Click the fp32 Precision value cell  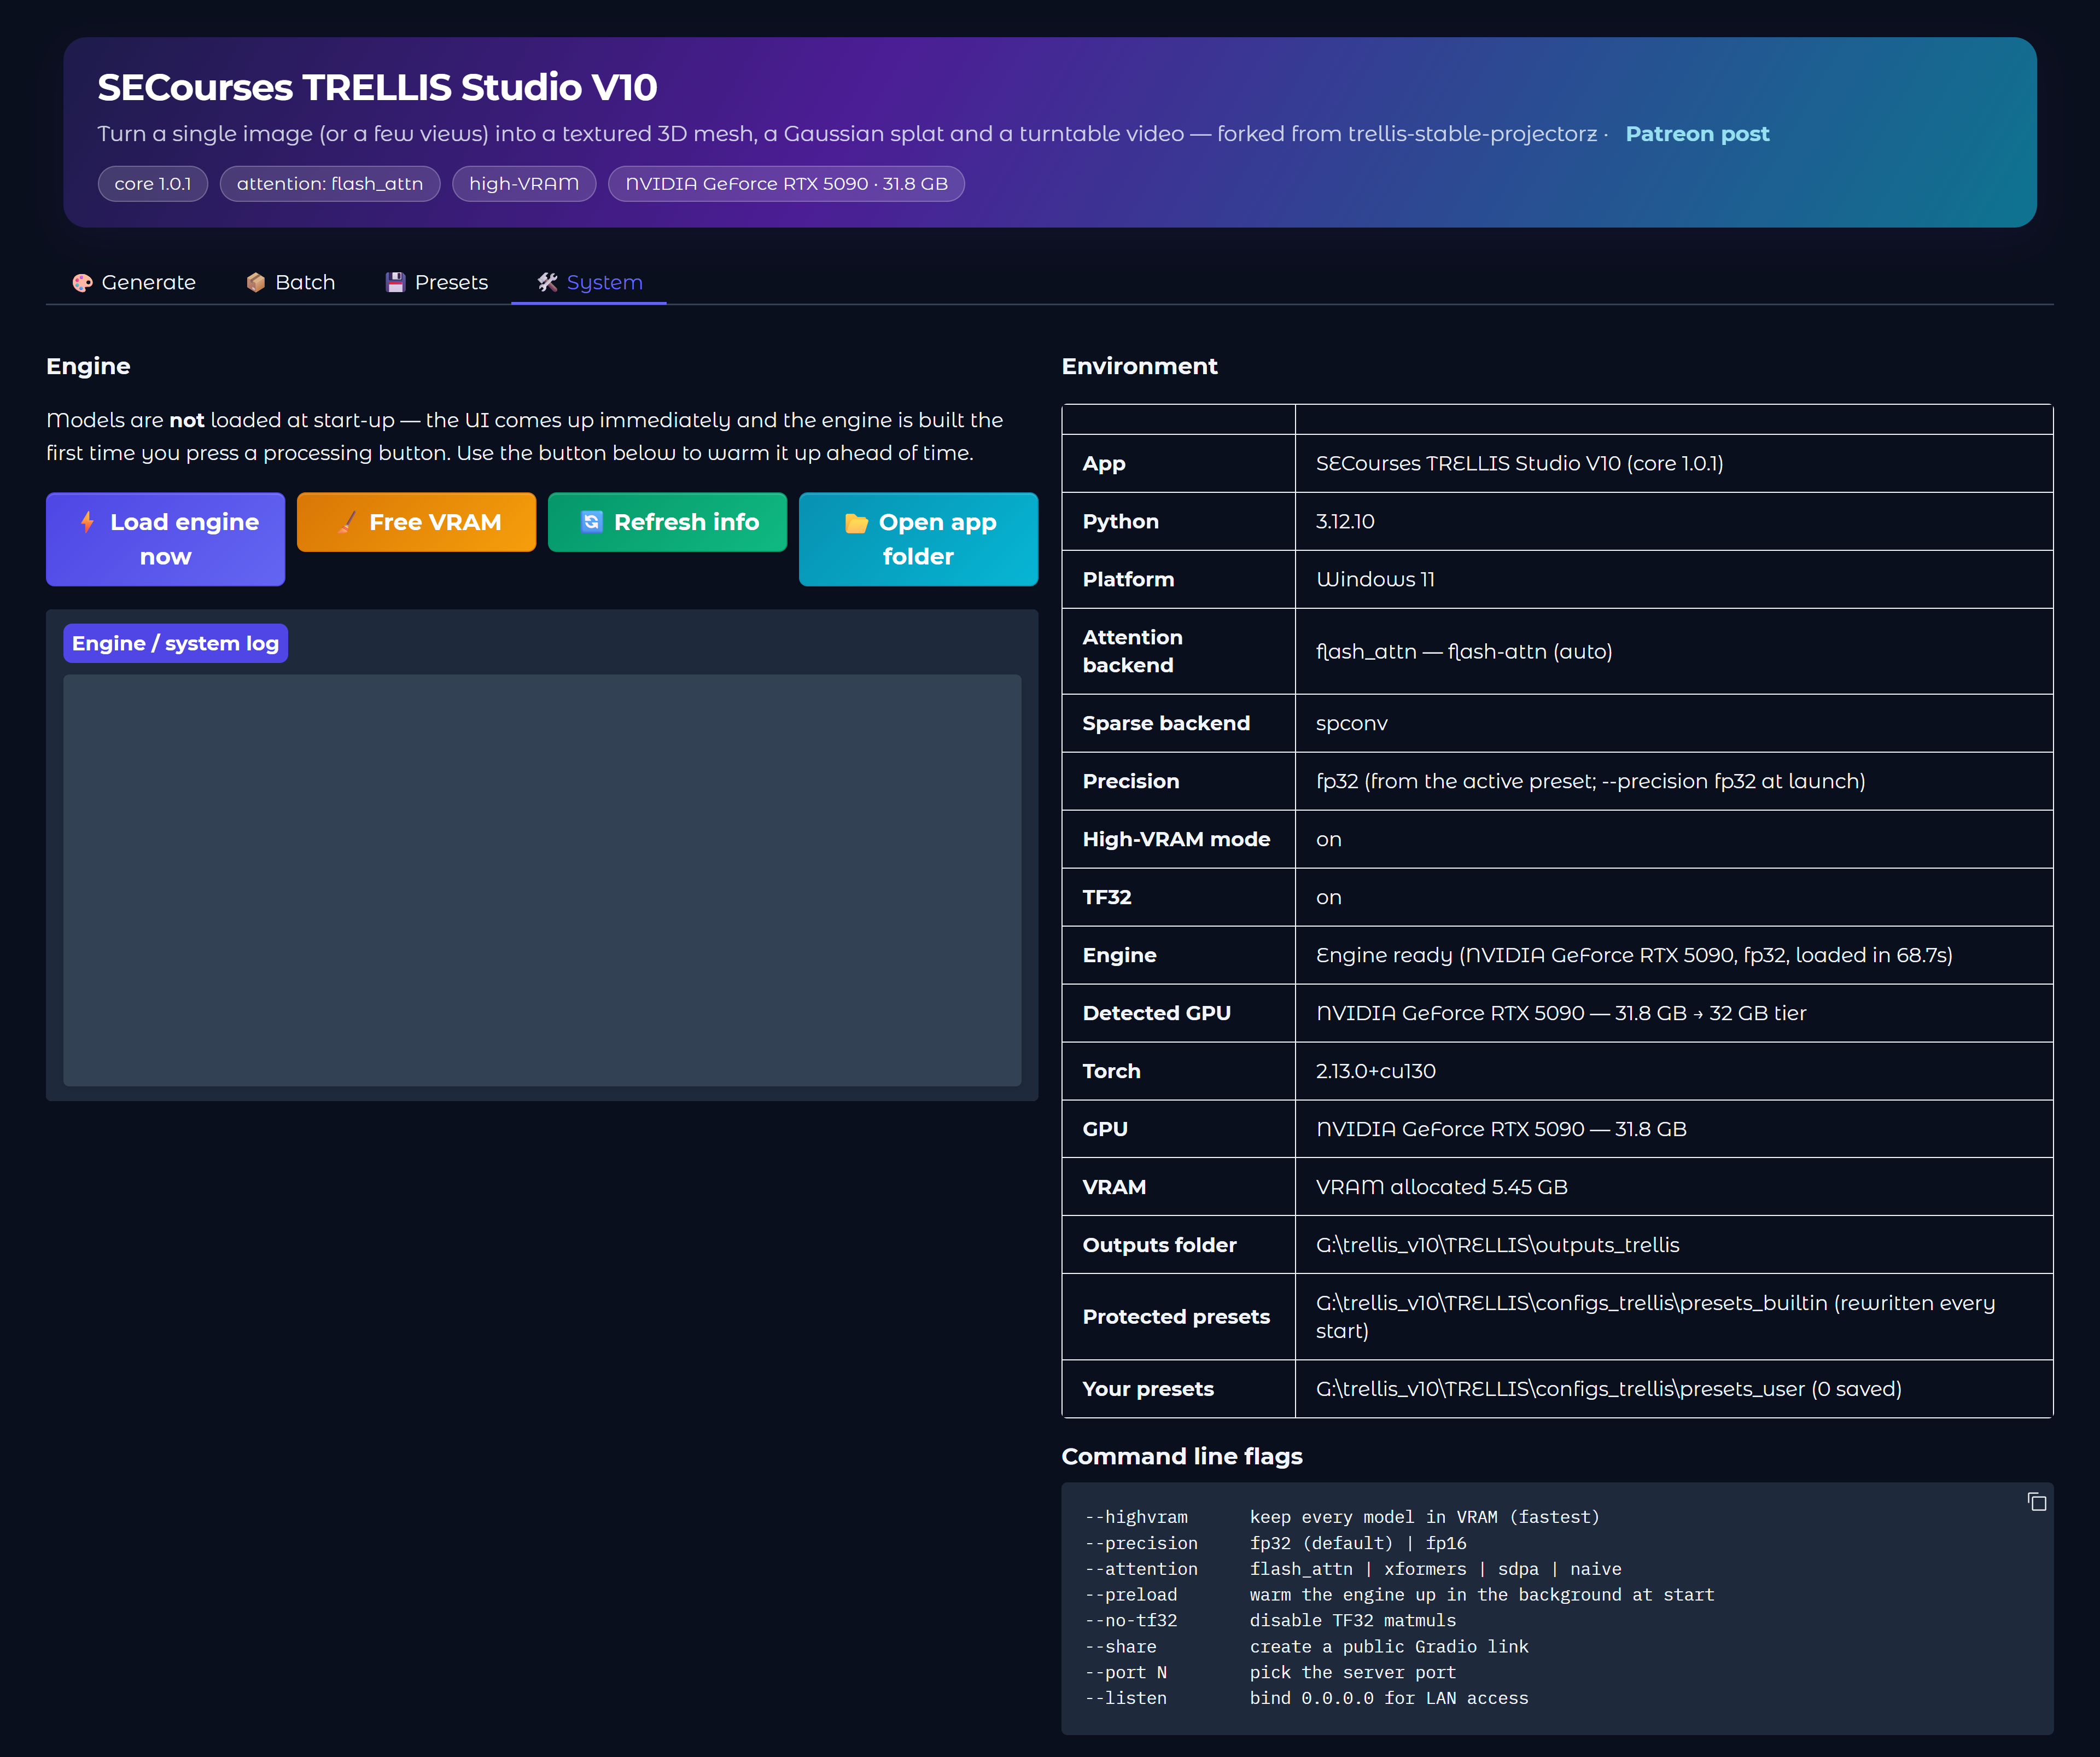click(1674, 782)
